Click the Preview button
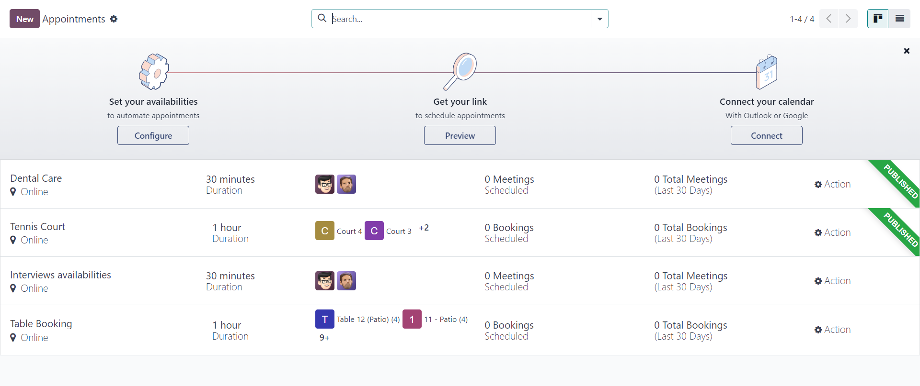The image size is (920, 386). [x=460, y=136]
